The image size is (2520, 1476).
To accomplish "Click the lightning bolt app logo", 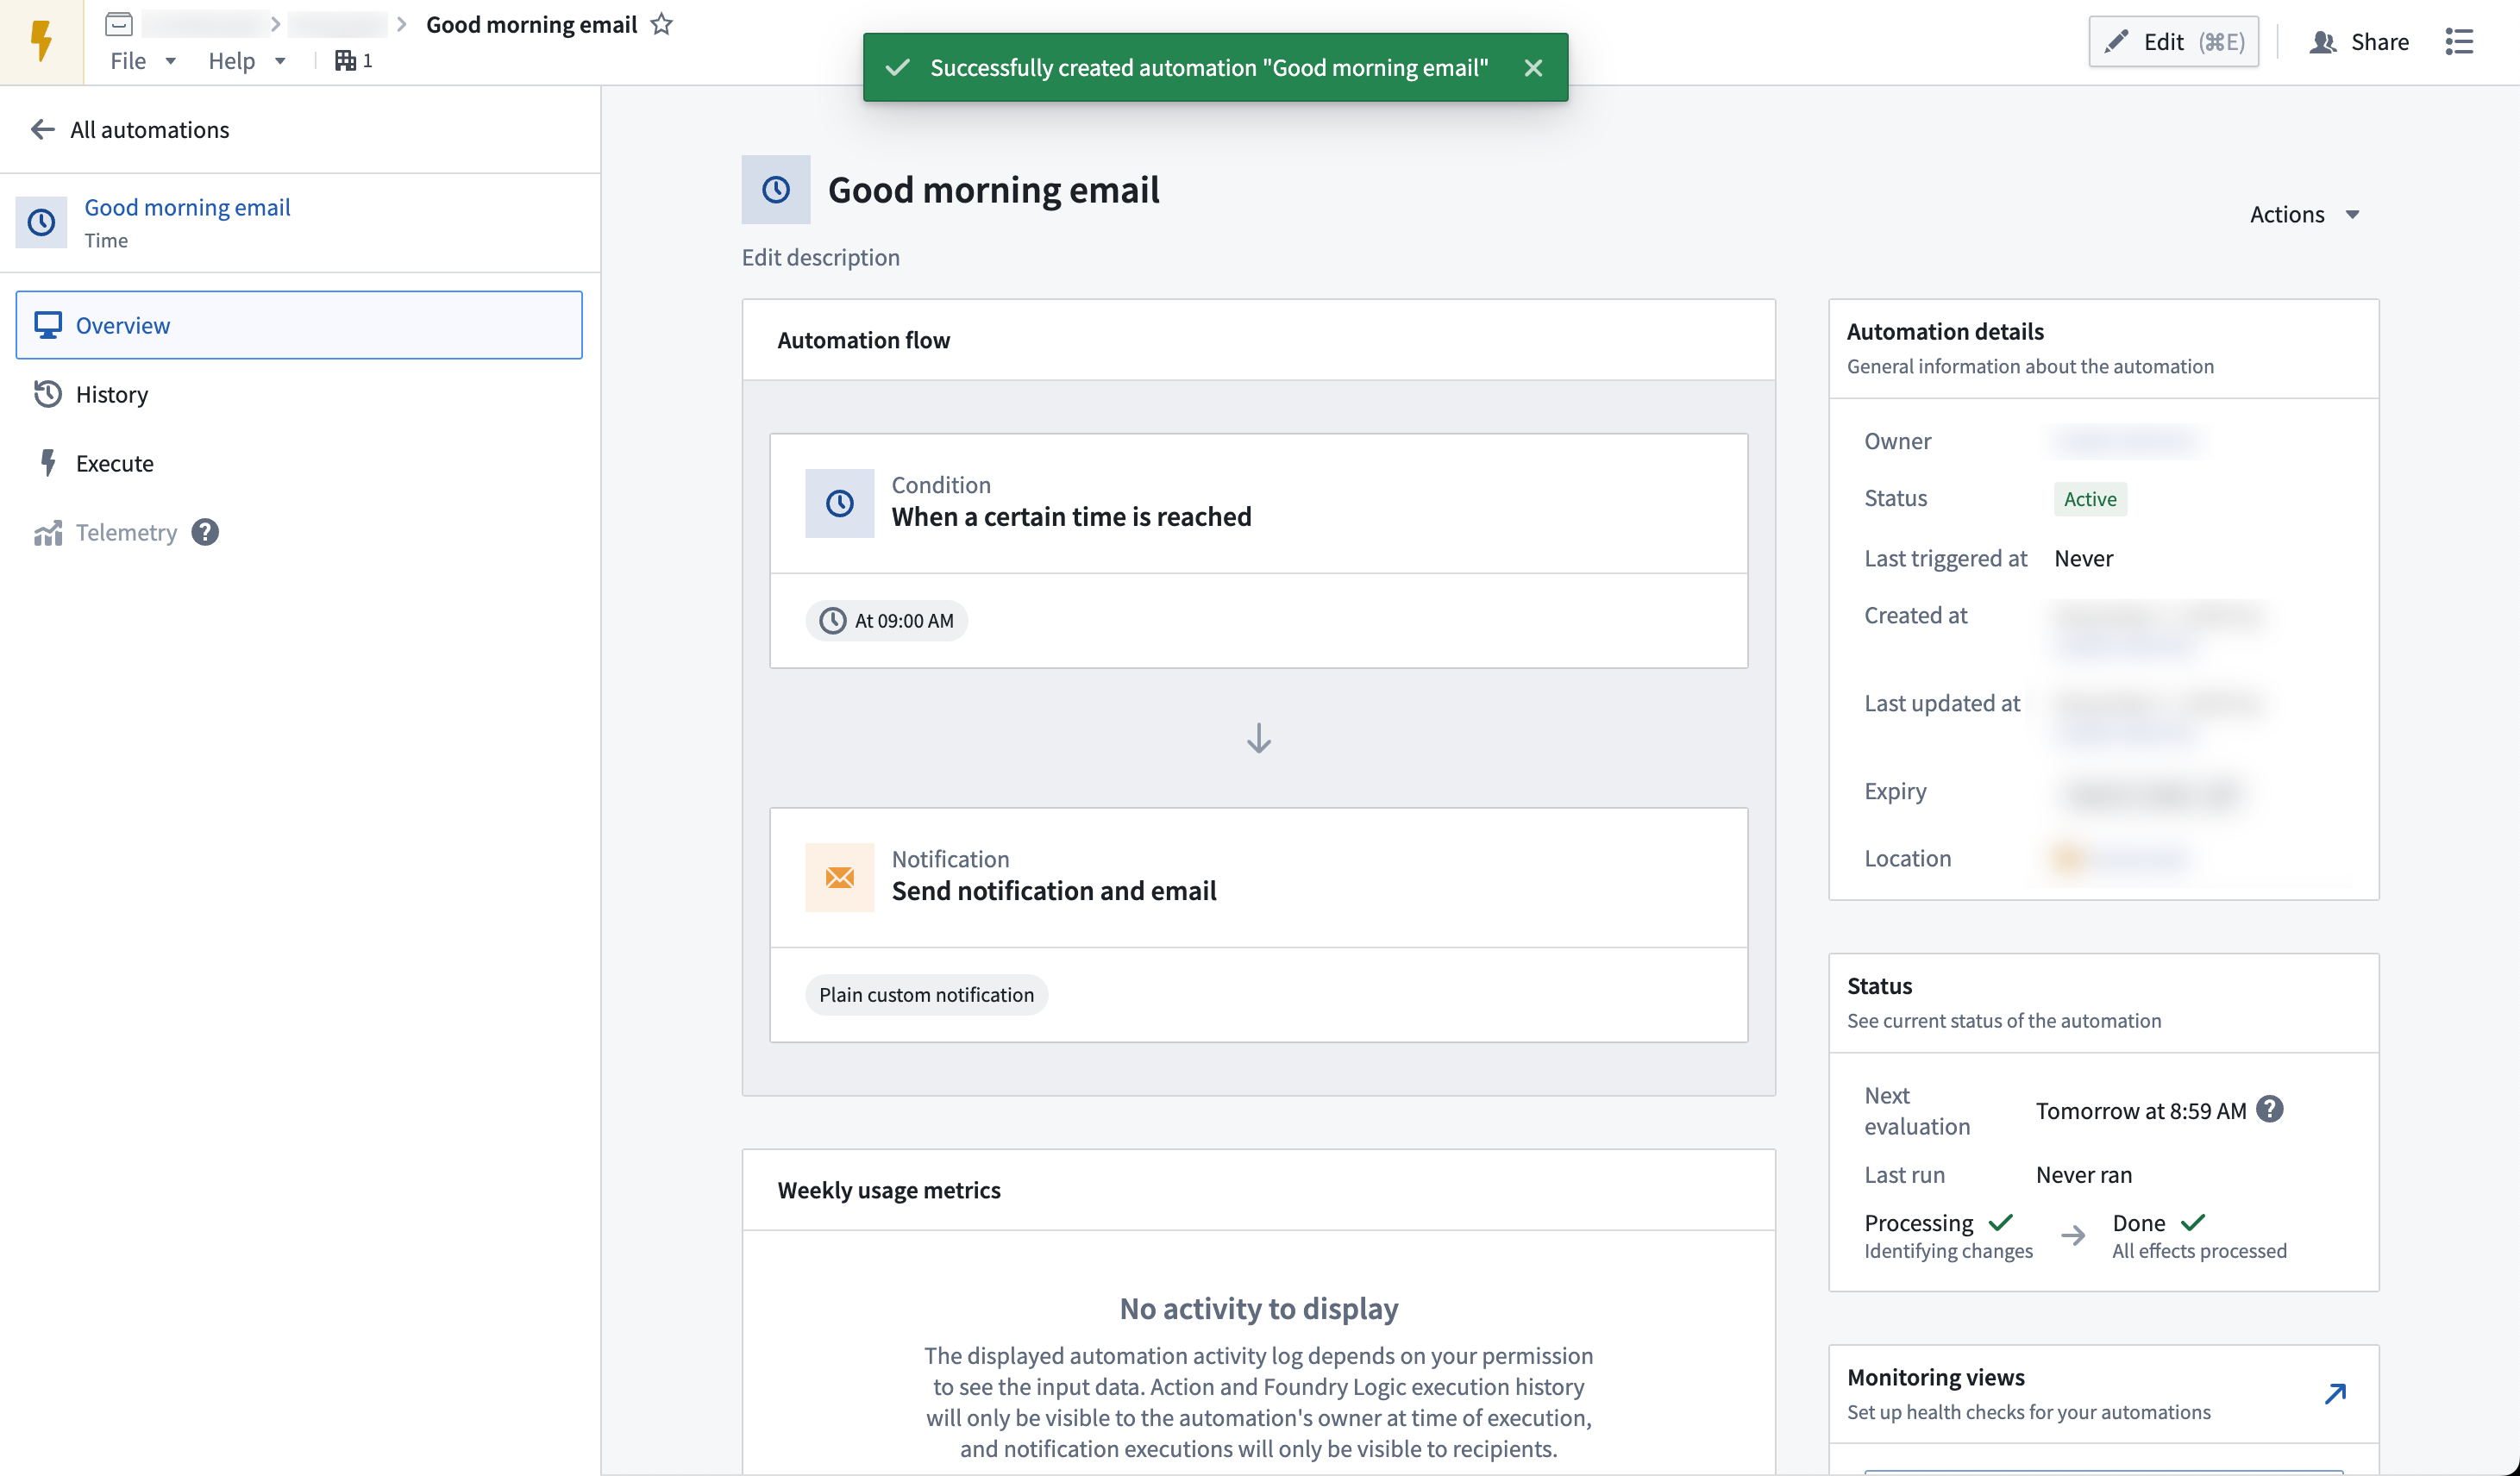I will [x=41, y=42].
